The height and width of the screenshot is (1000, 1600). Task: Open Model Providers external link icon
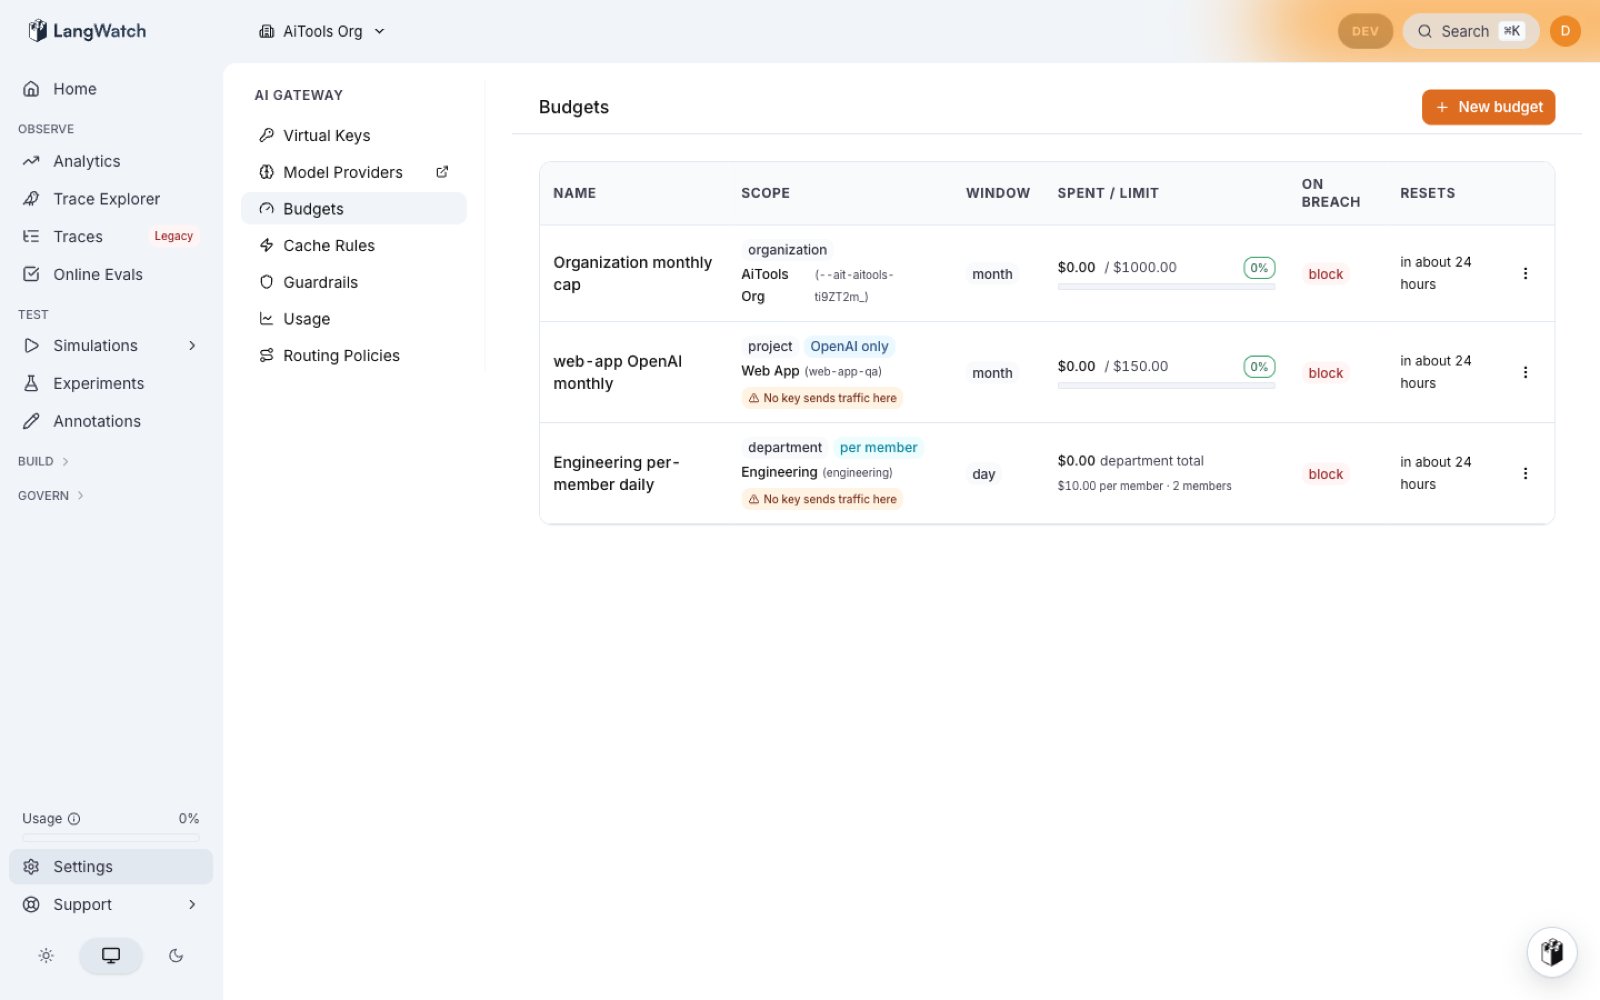[442, 172]
